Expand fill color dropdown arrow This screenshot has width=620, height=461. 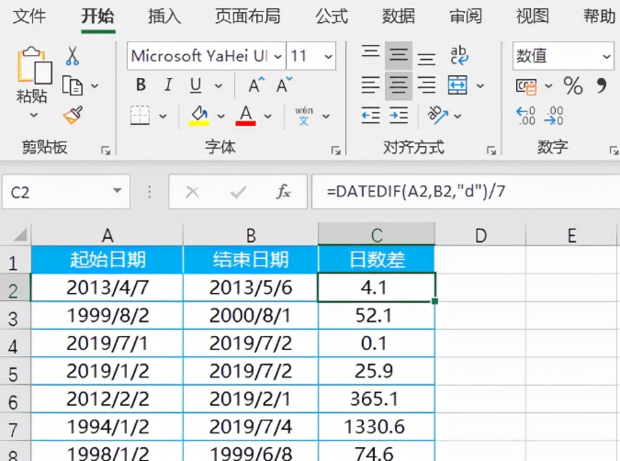[x=221, y=116]
